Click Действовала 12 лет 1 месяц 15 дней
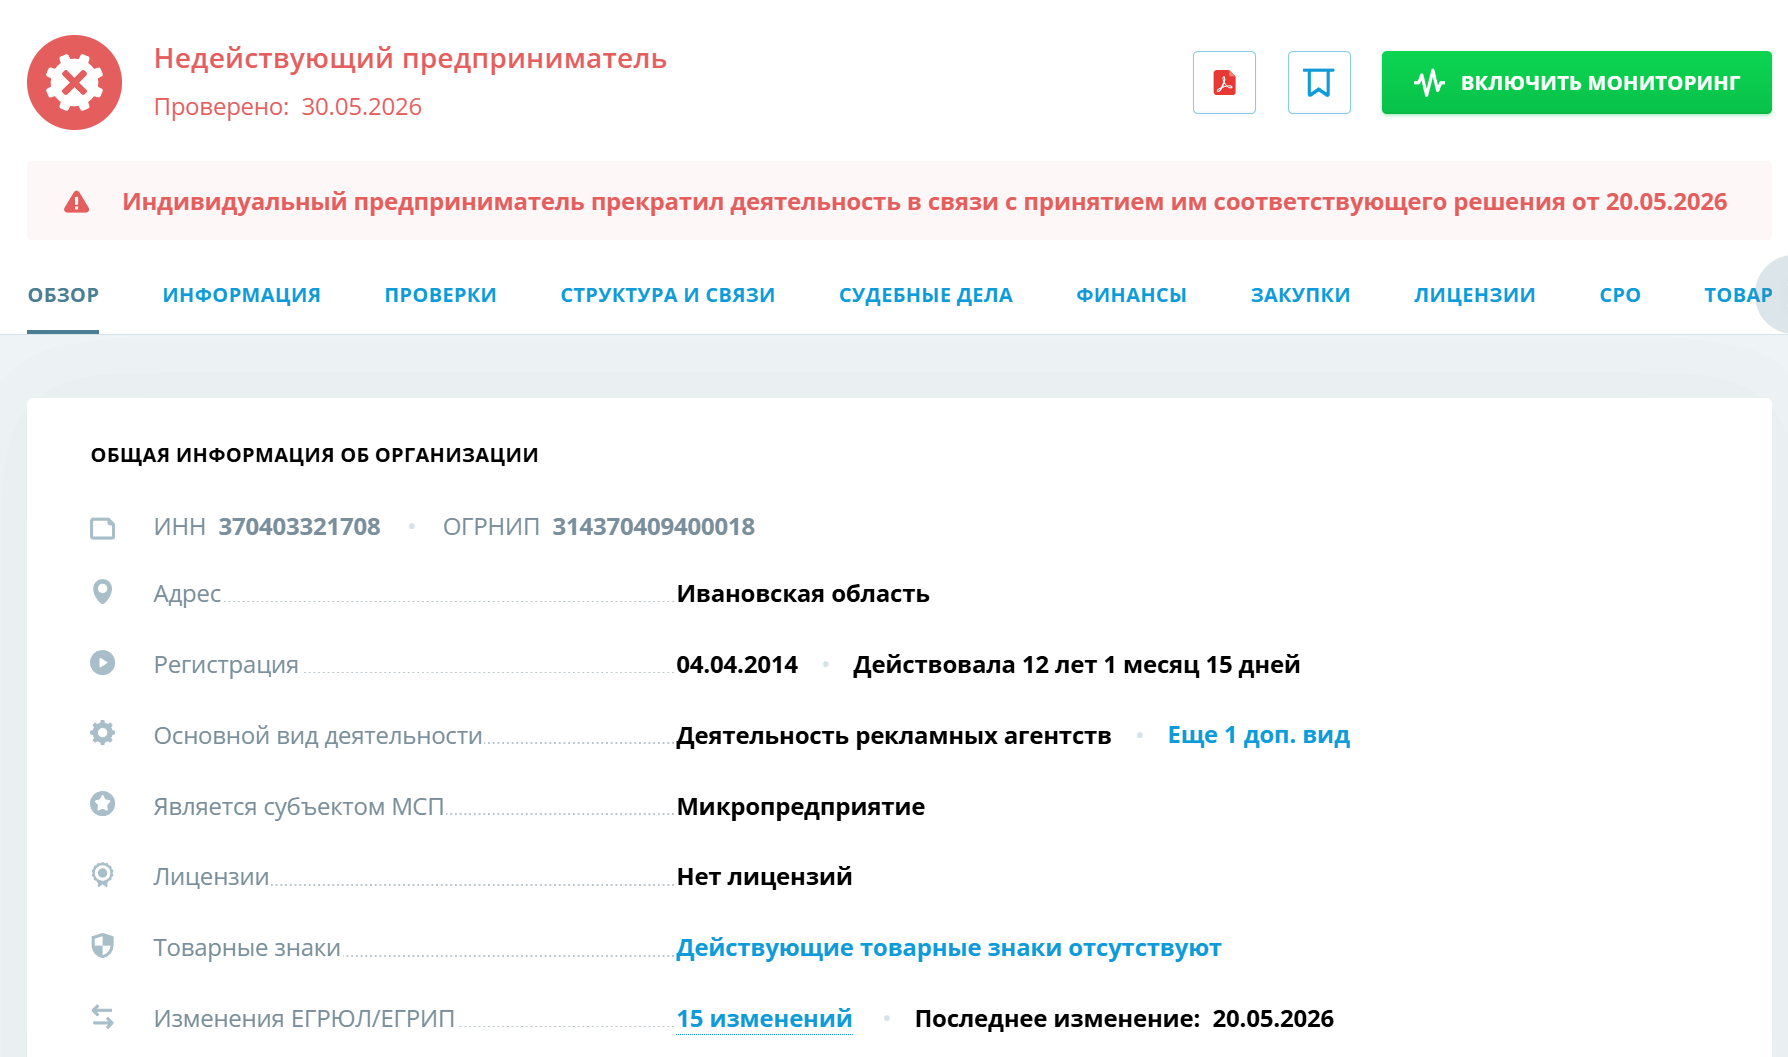The width and height of the screenshot is (1788, 1057). (1076, 665)
